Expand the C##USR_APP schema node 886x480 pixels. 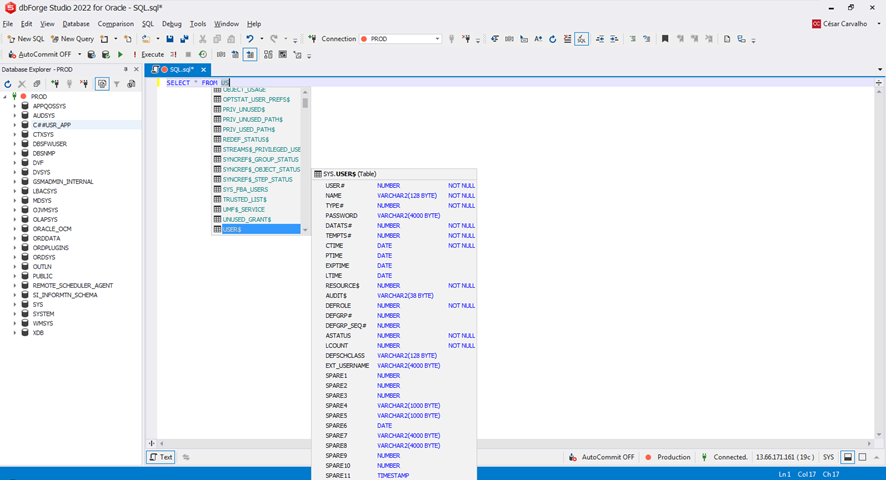point(15,125)
